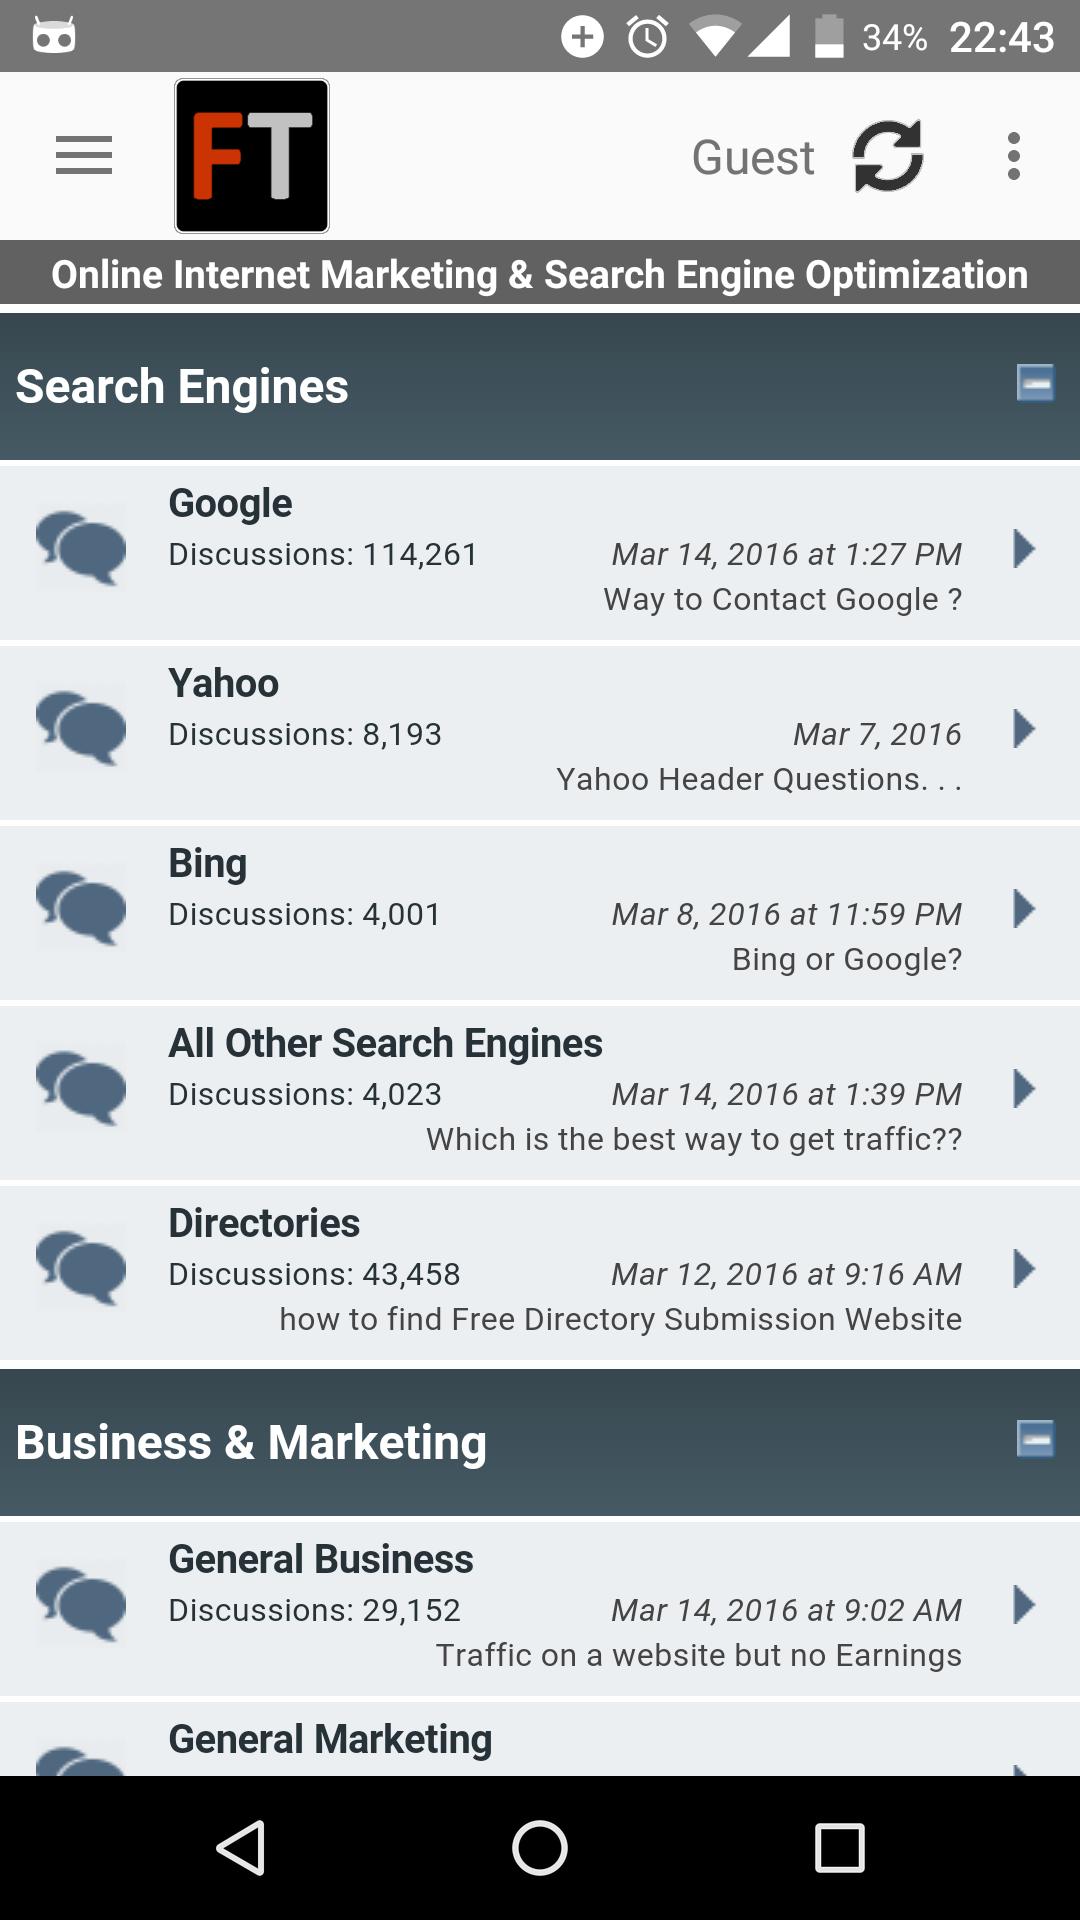The width and height of the screenshot is (1080, 1920).
Task: Tap the Google forum chat bubble icon
Action: (x=81, y=548)
